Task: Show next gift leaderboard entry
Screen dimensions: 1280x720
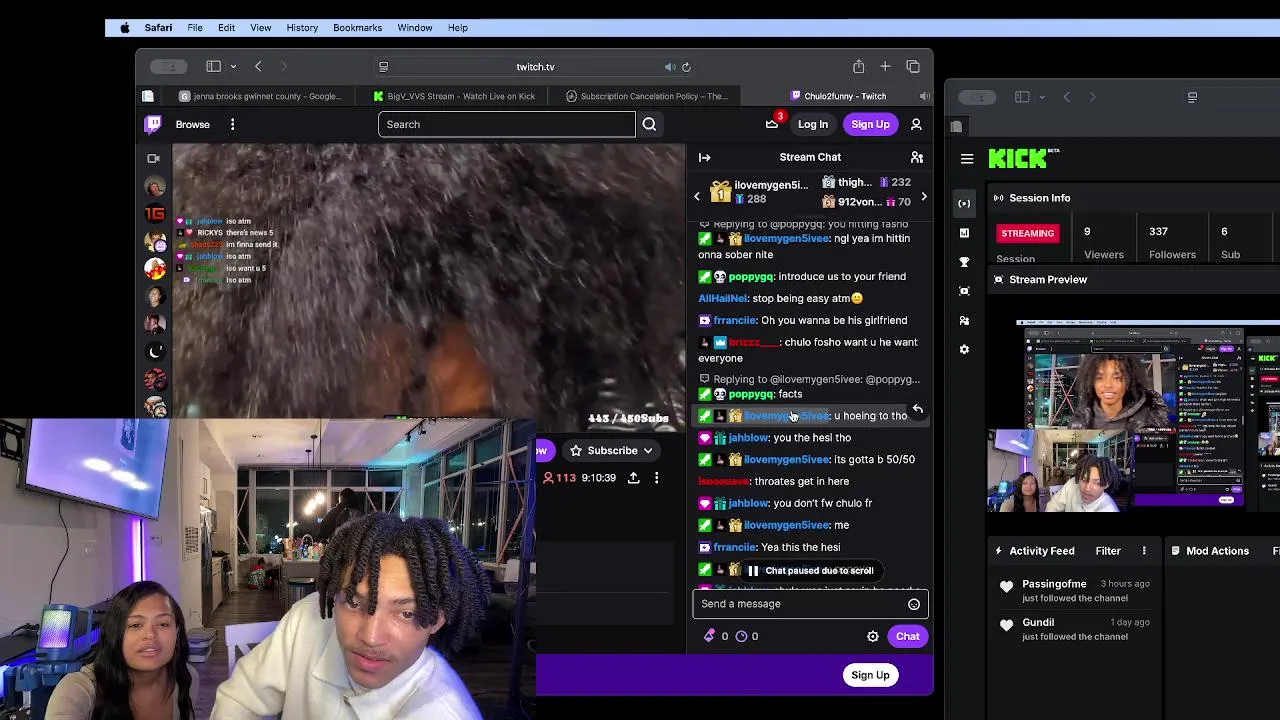Action: (923, 197)
